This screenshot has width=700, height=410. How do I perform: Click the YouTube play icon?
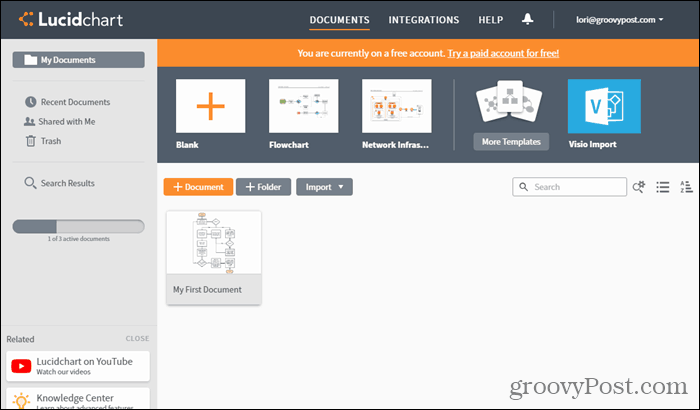(x=21, y=366)
